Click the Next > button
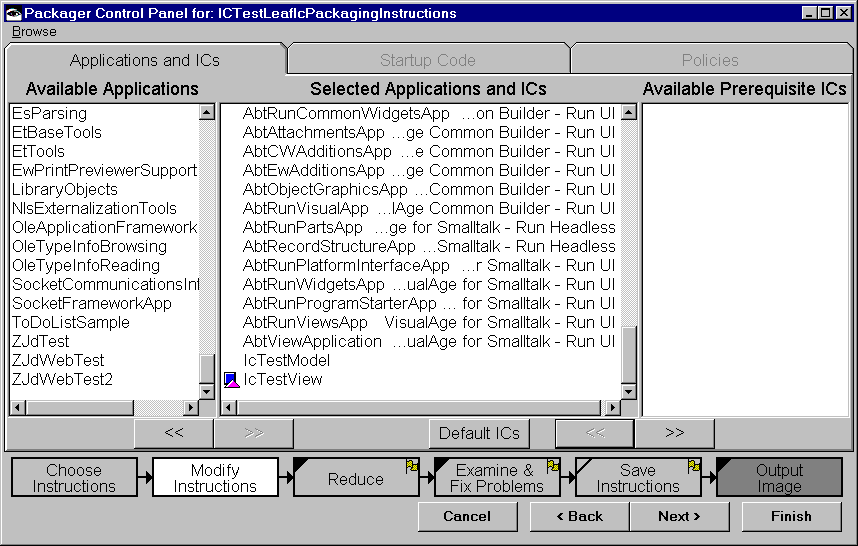 tap(678, 516)
